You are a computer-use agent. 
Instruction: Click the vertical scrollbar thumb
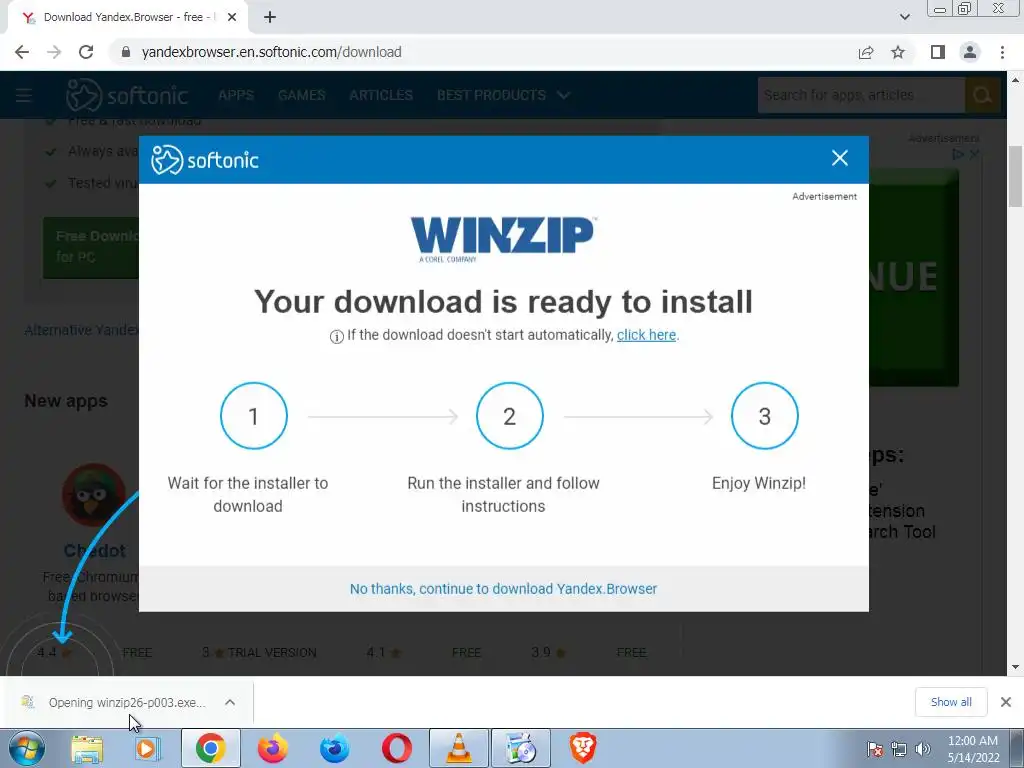click(x=1016, y=176)
